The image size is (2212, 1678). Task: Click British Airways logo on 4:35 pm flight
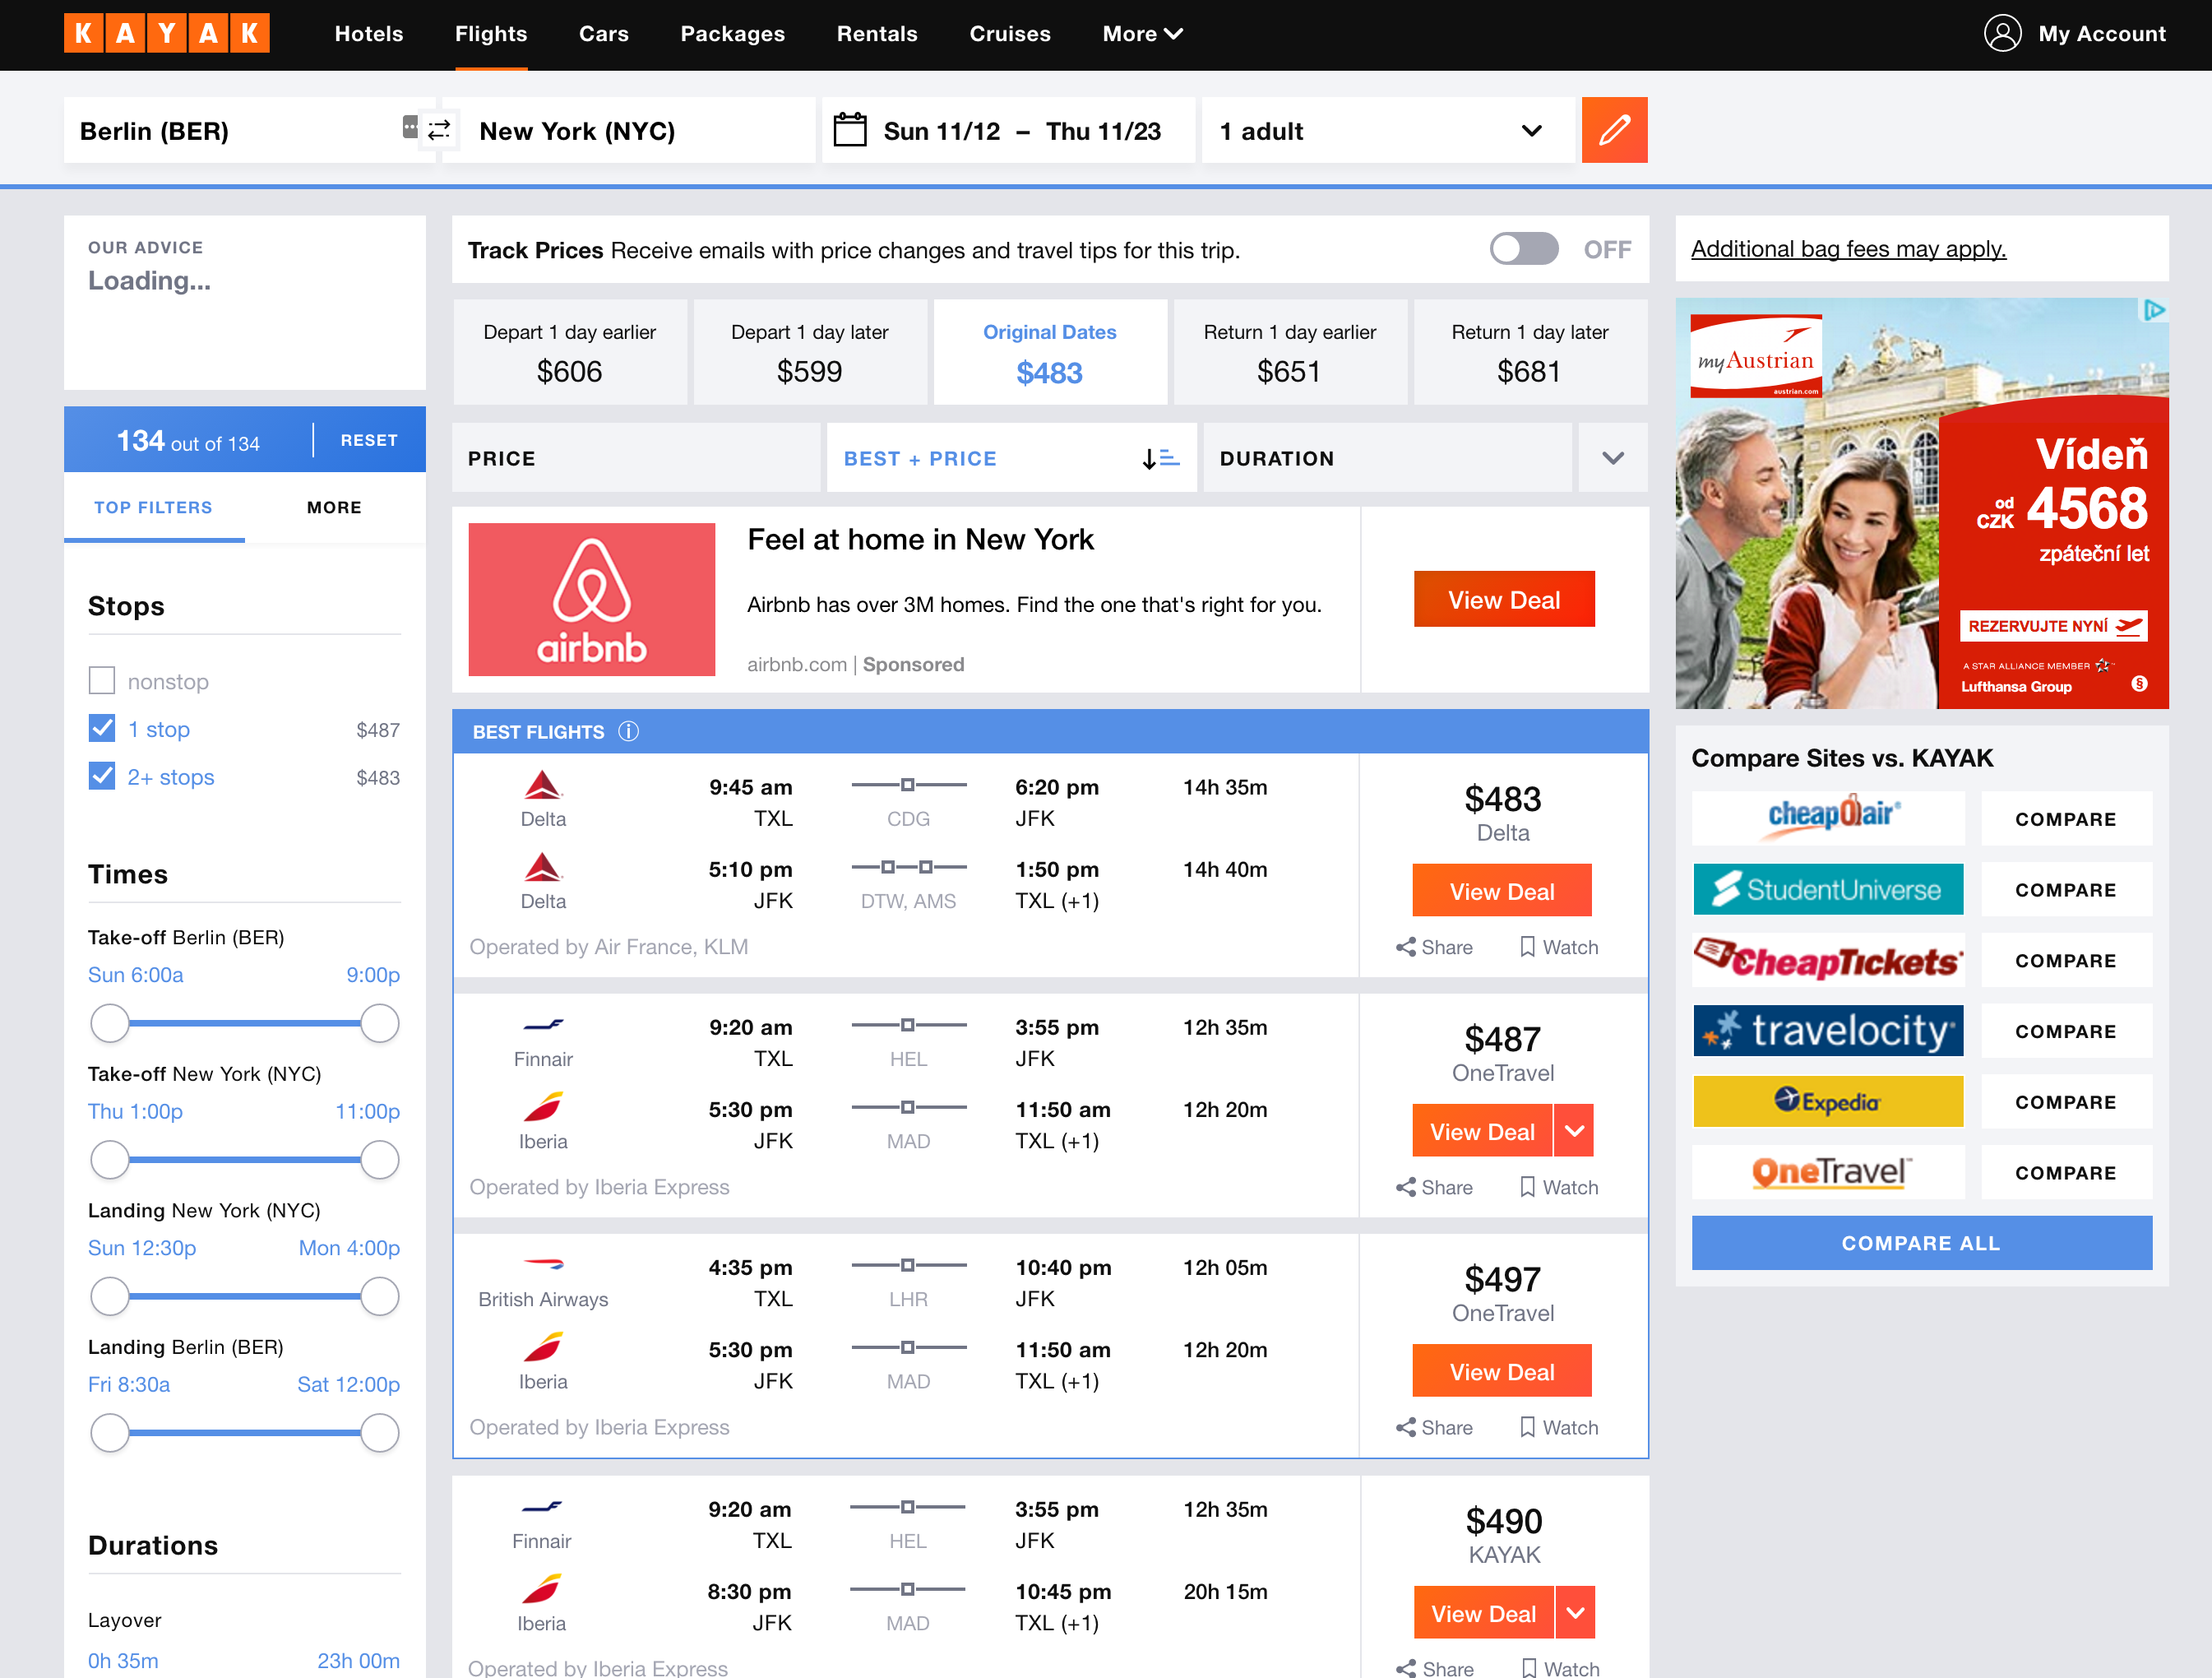(x=543, y=1265)
